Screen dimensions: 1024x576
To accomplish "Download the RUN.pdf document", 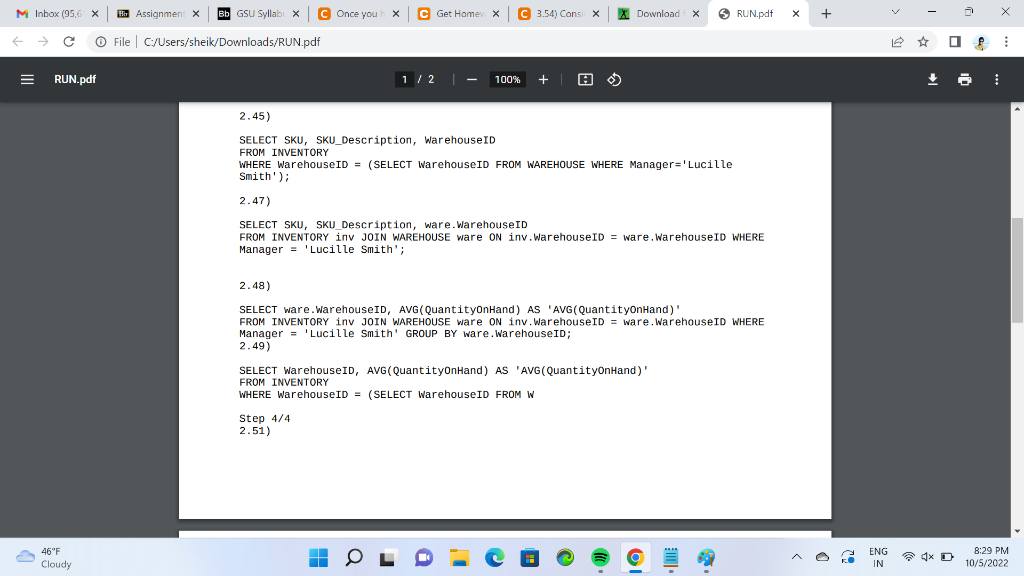I will (932, 79).
